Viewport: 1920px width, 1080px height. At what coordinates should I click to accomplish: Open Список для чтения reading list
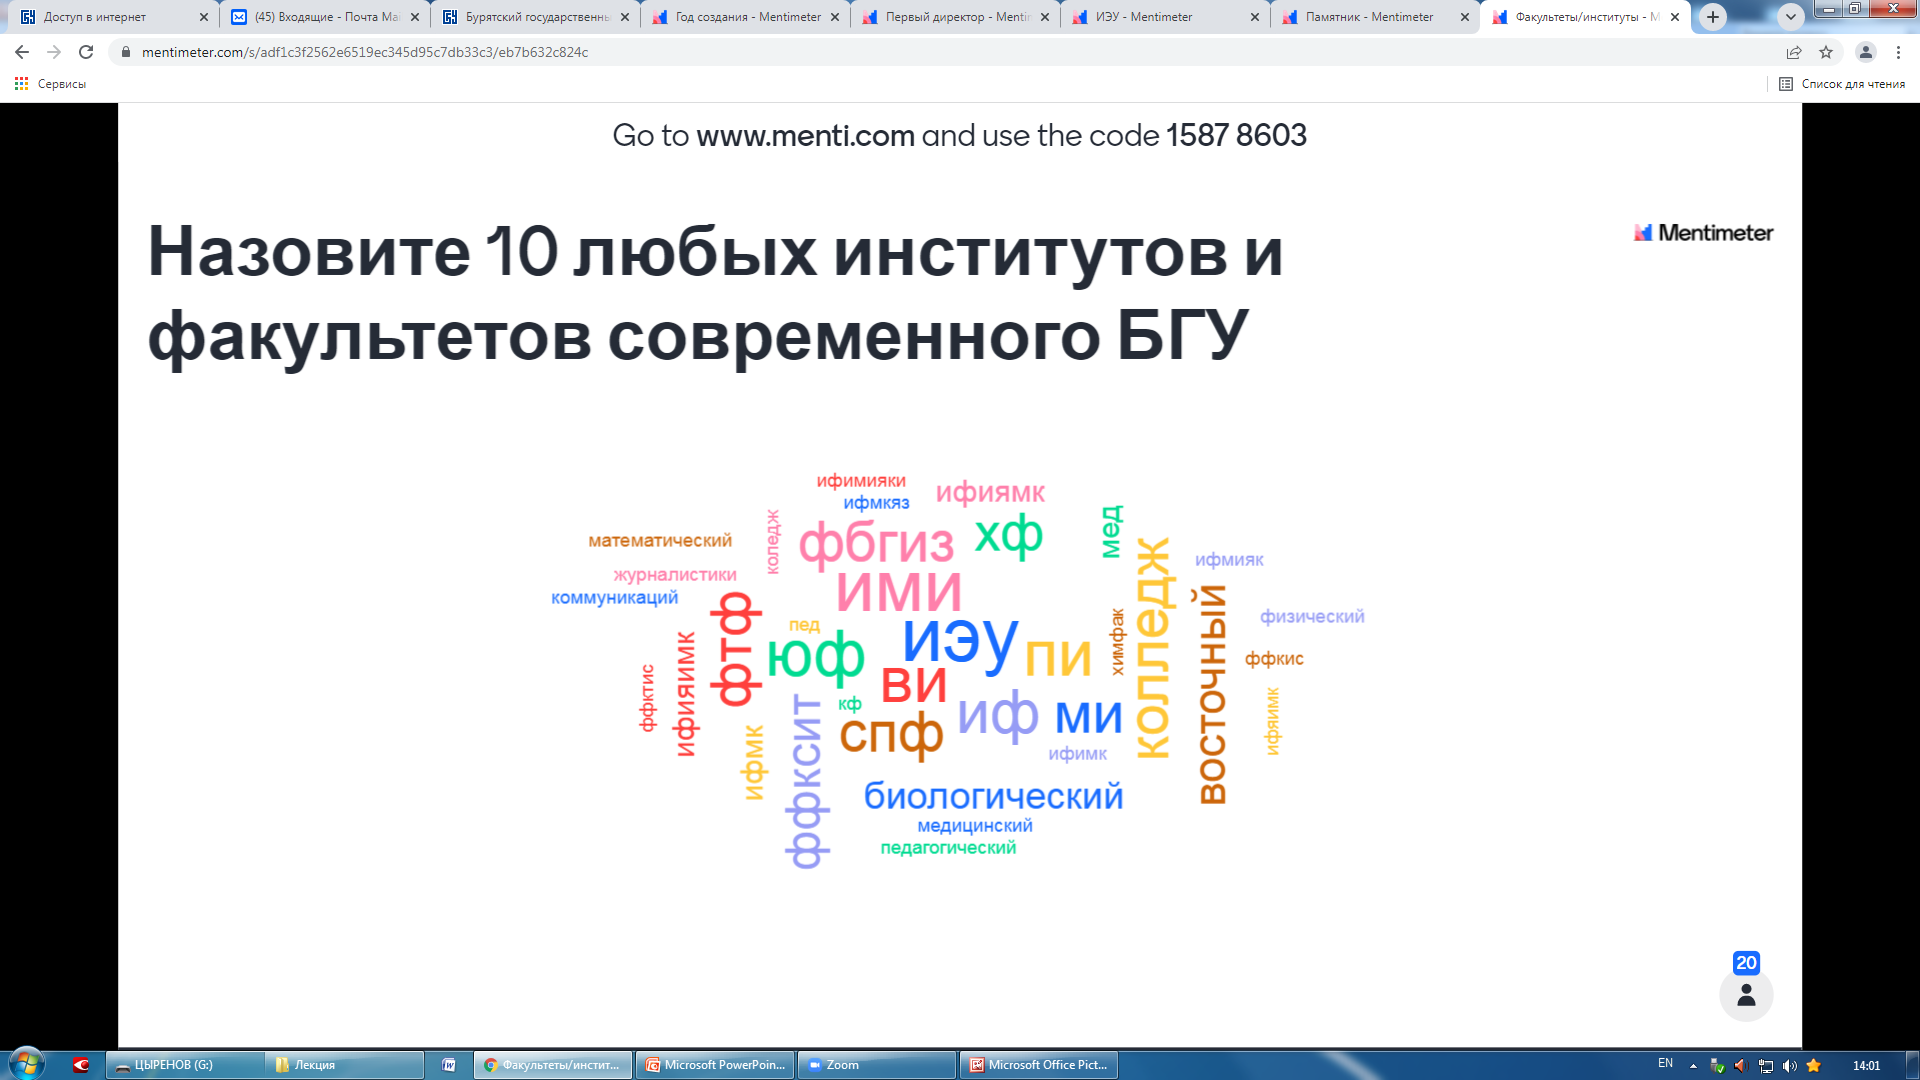pos(1842,84)
